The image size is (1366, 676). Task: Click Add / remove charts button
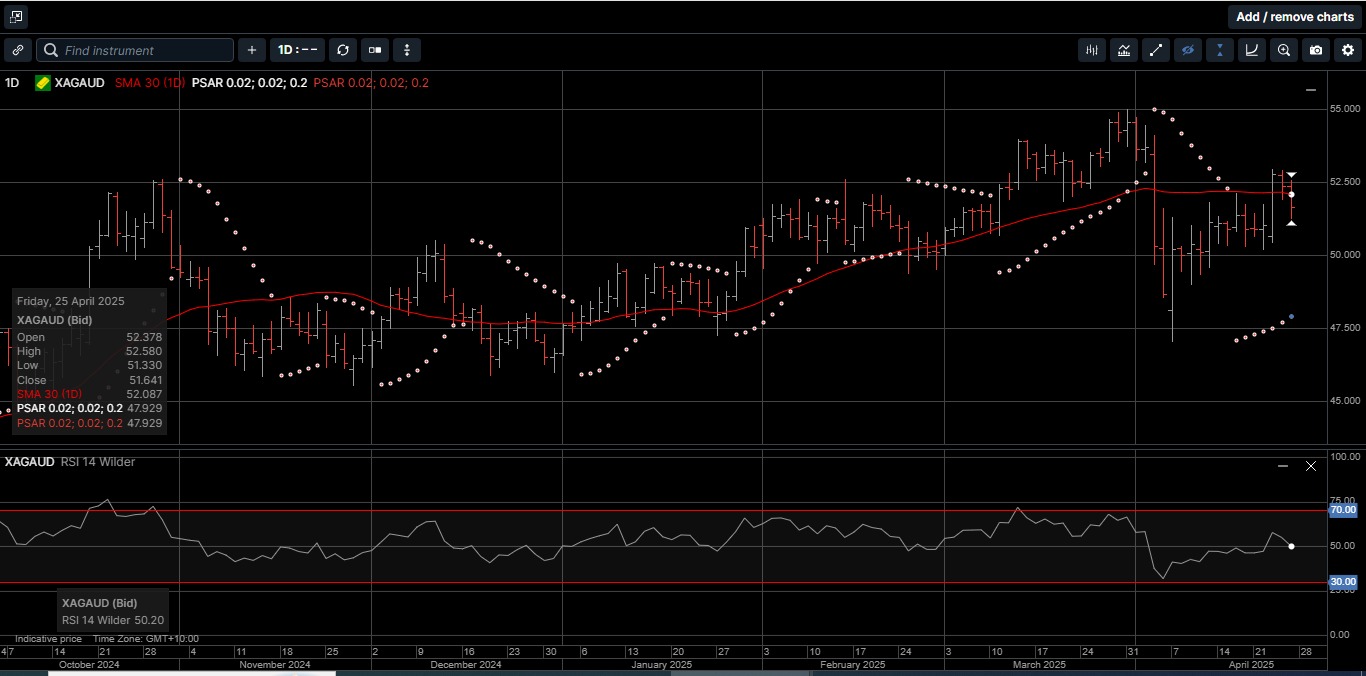tap(1294, 17)
